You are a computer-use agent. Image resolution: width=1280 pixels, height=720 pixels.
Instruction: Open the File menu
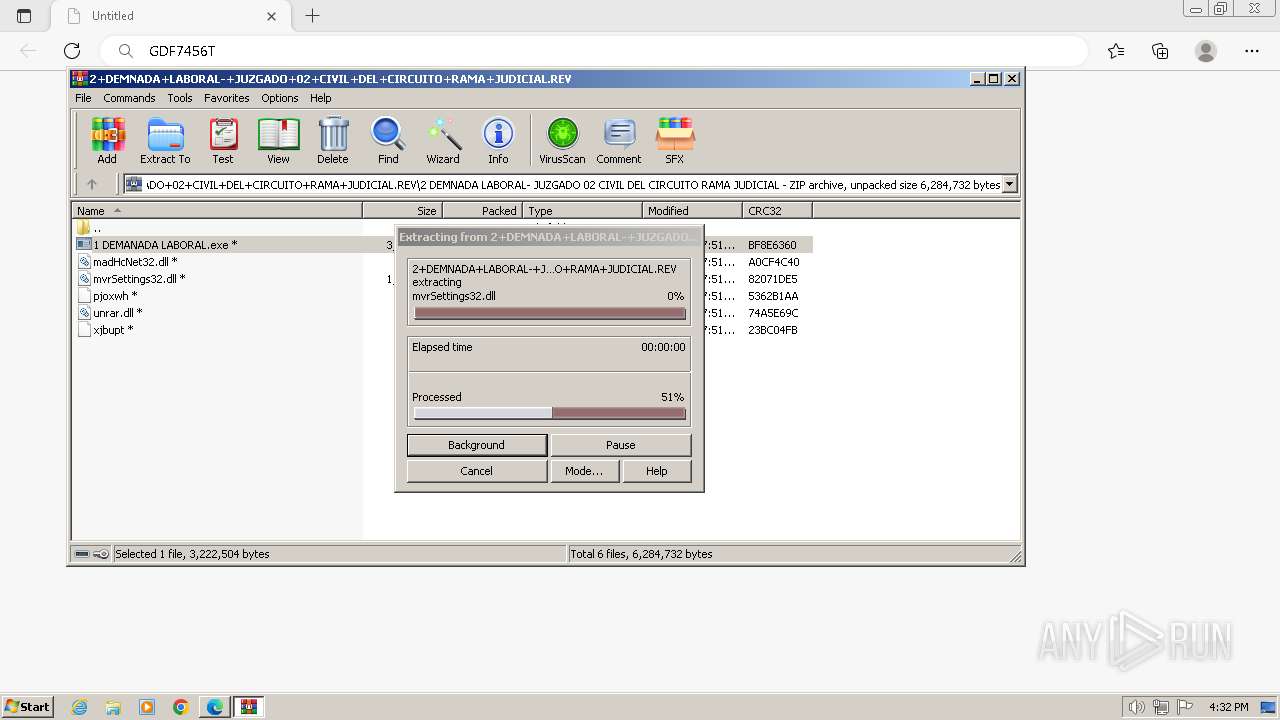[x=83, y=98]
